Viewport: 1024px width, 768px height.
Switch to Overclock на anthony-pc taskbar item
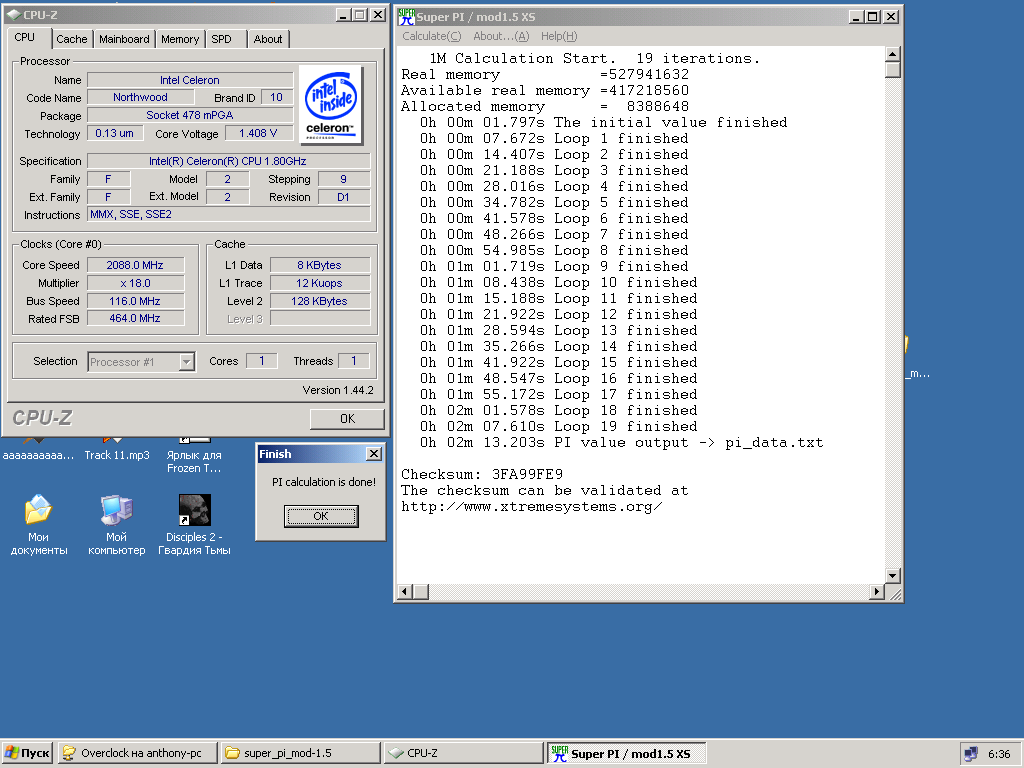(x=138, y=753)
